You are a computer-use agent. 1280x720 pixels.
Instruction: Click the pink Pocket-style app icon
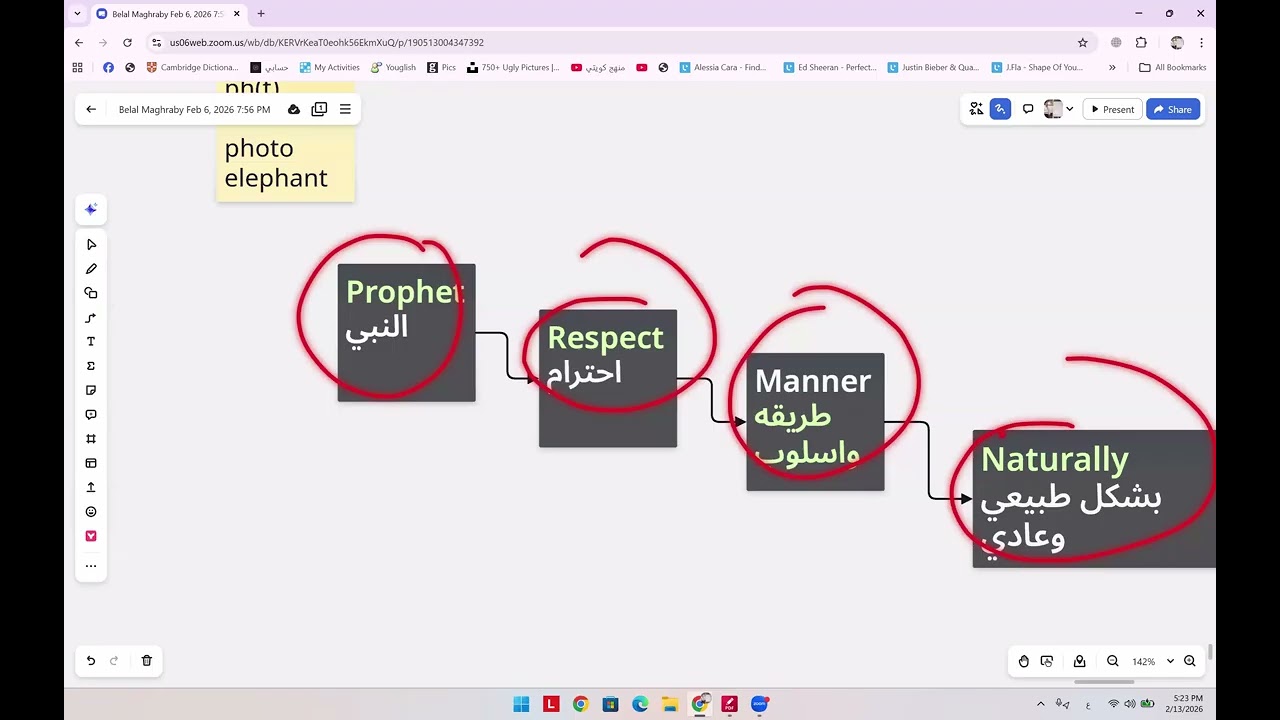(x=91, y=536)
